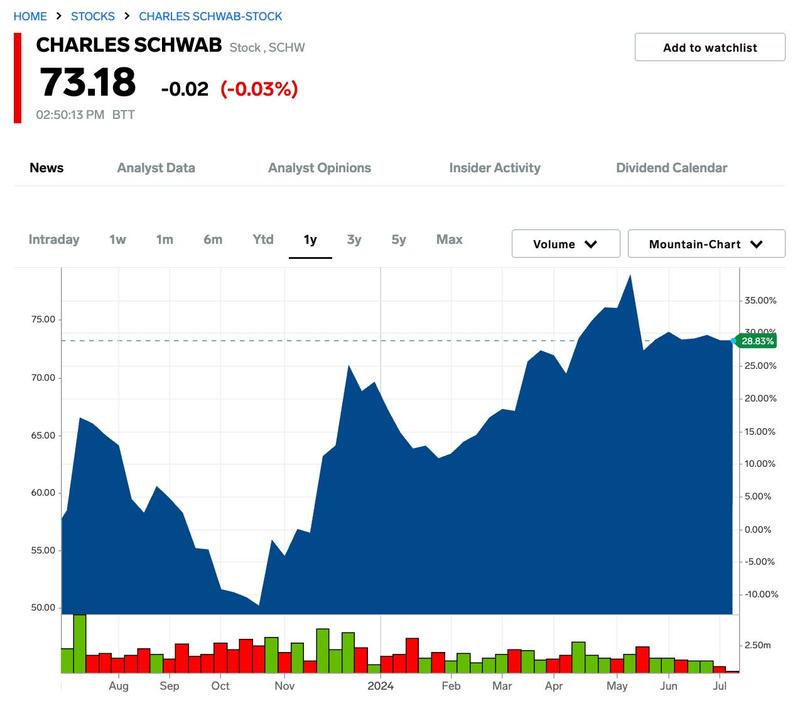Click the 35.00% percent axis label
Image resolution: width=800 pixels, height=705 pixels.
760,300
